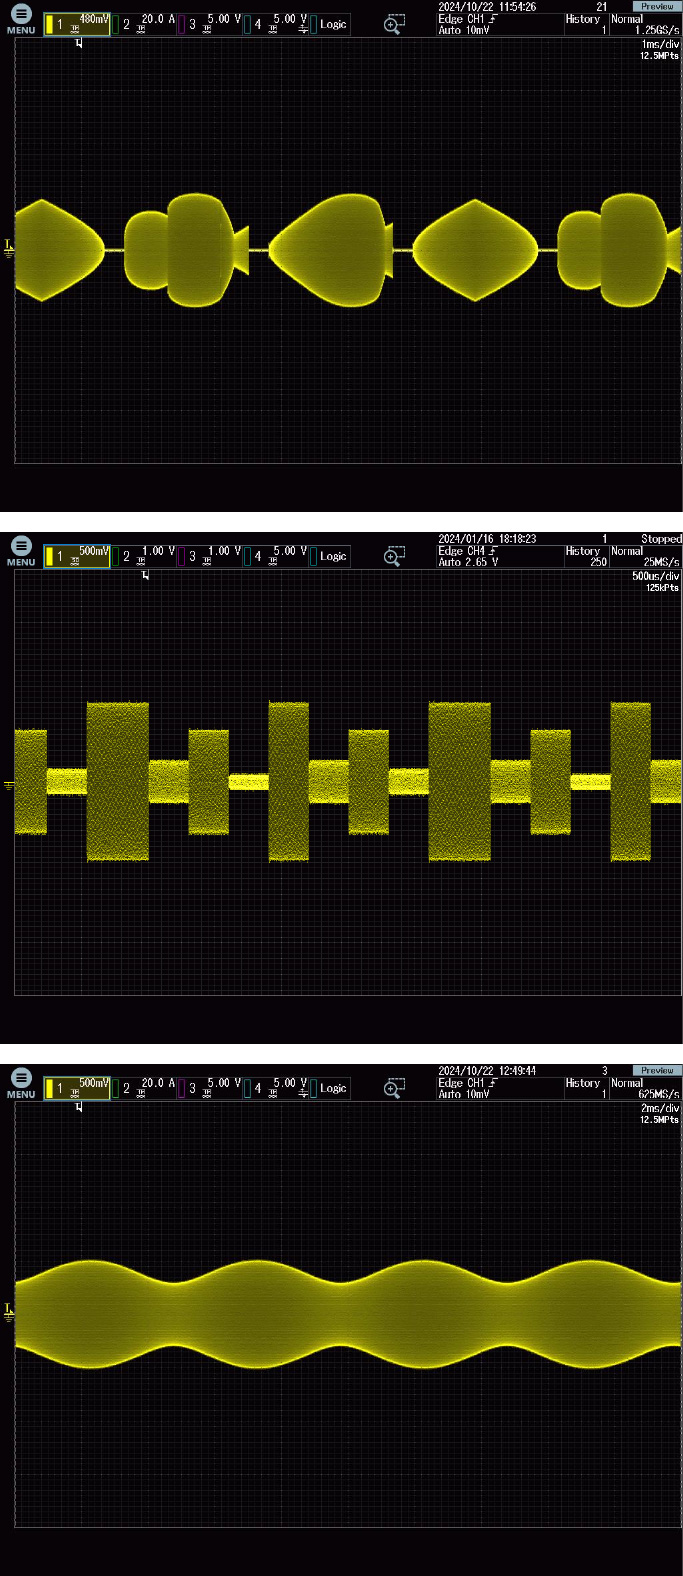The width and height of the screenshot is (683, 1576).
Task: Select the trigger position marker in the 12:49:44 capture
Action: tap(80, 1107)
